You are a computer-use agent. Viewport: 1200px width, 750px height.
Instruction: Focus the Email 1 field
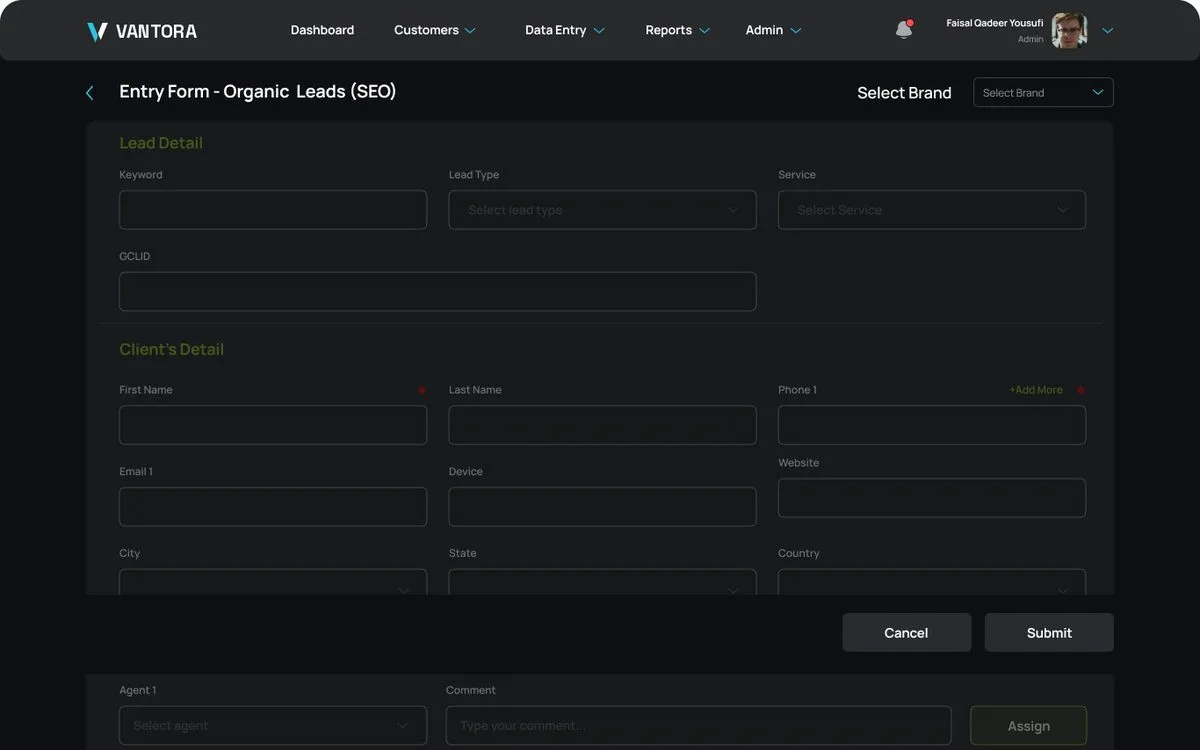coord(273,507)
